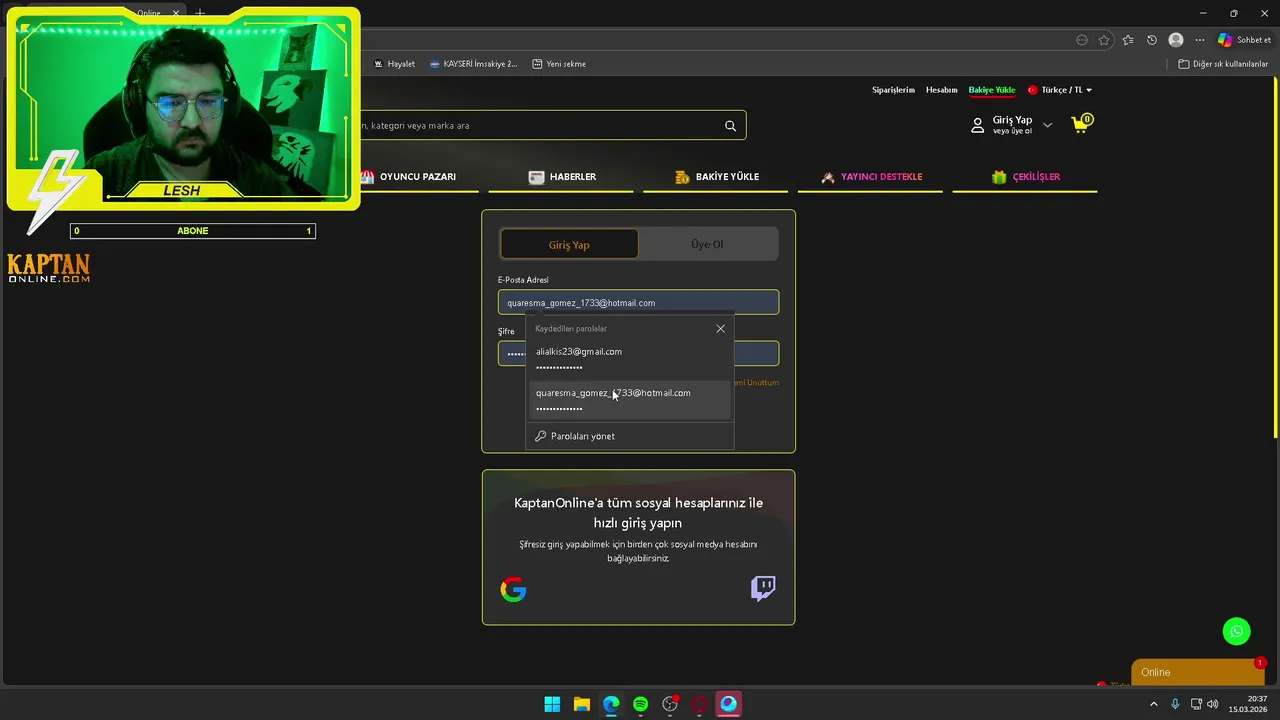
Task: Open the orange Online chat widget
Action: 1197,672
